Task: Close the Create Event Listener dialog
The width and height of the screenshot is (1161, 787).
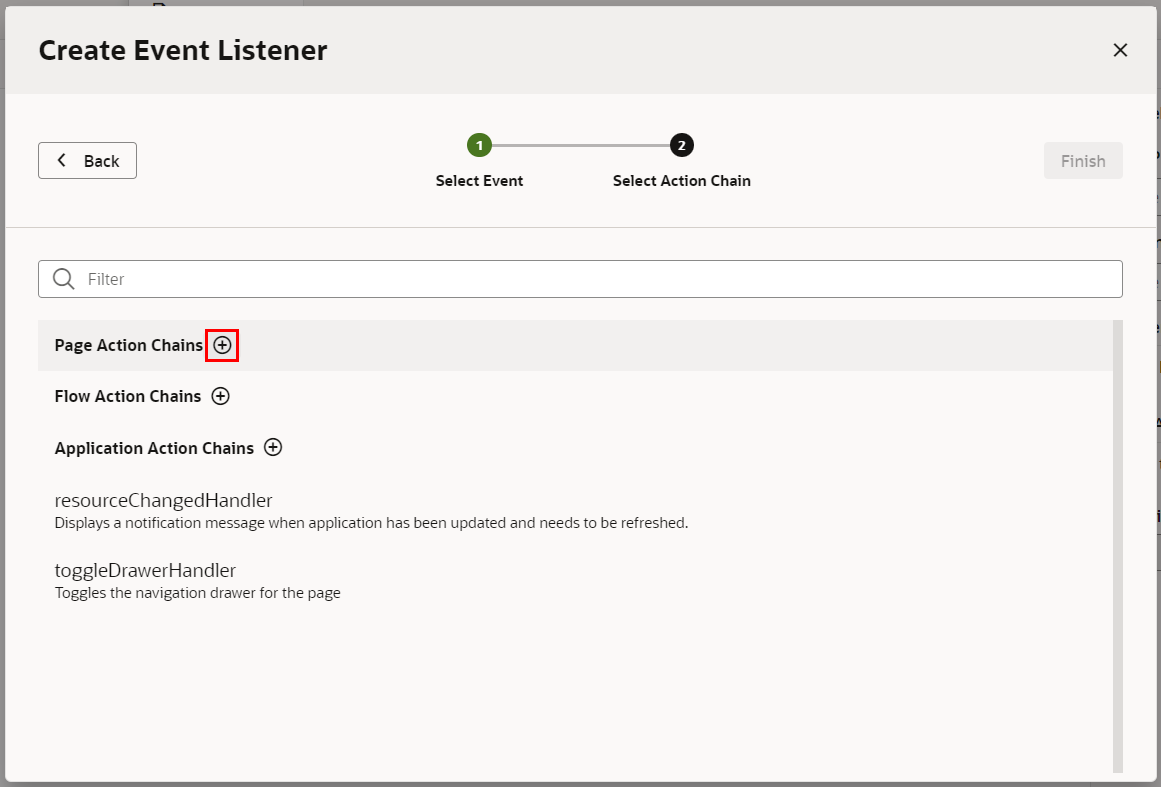Action: 1120,50
